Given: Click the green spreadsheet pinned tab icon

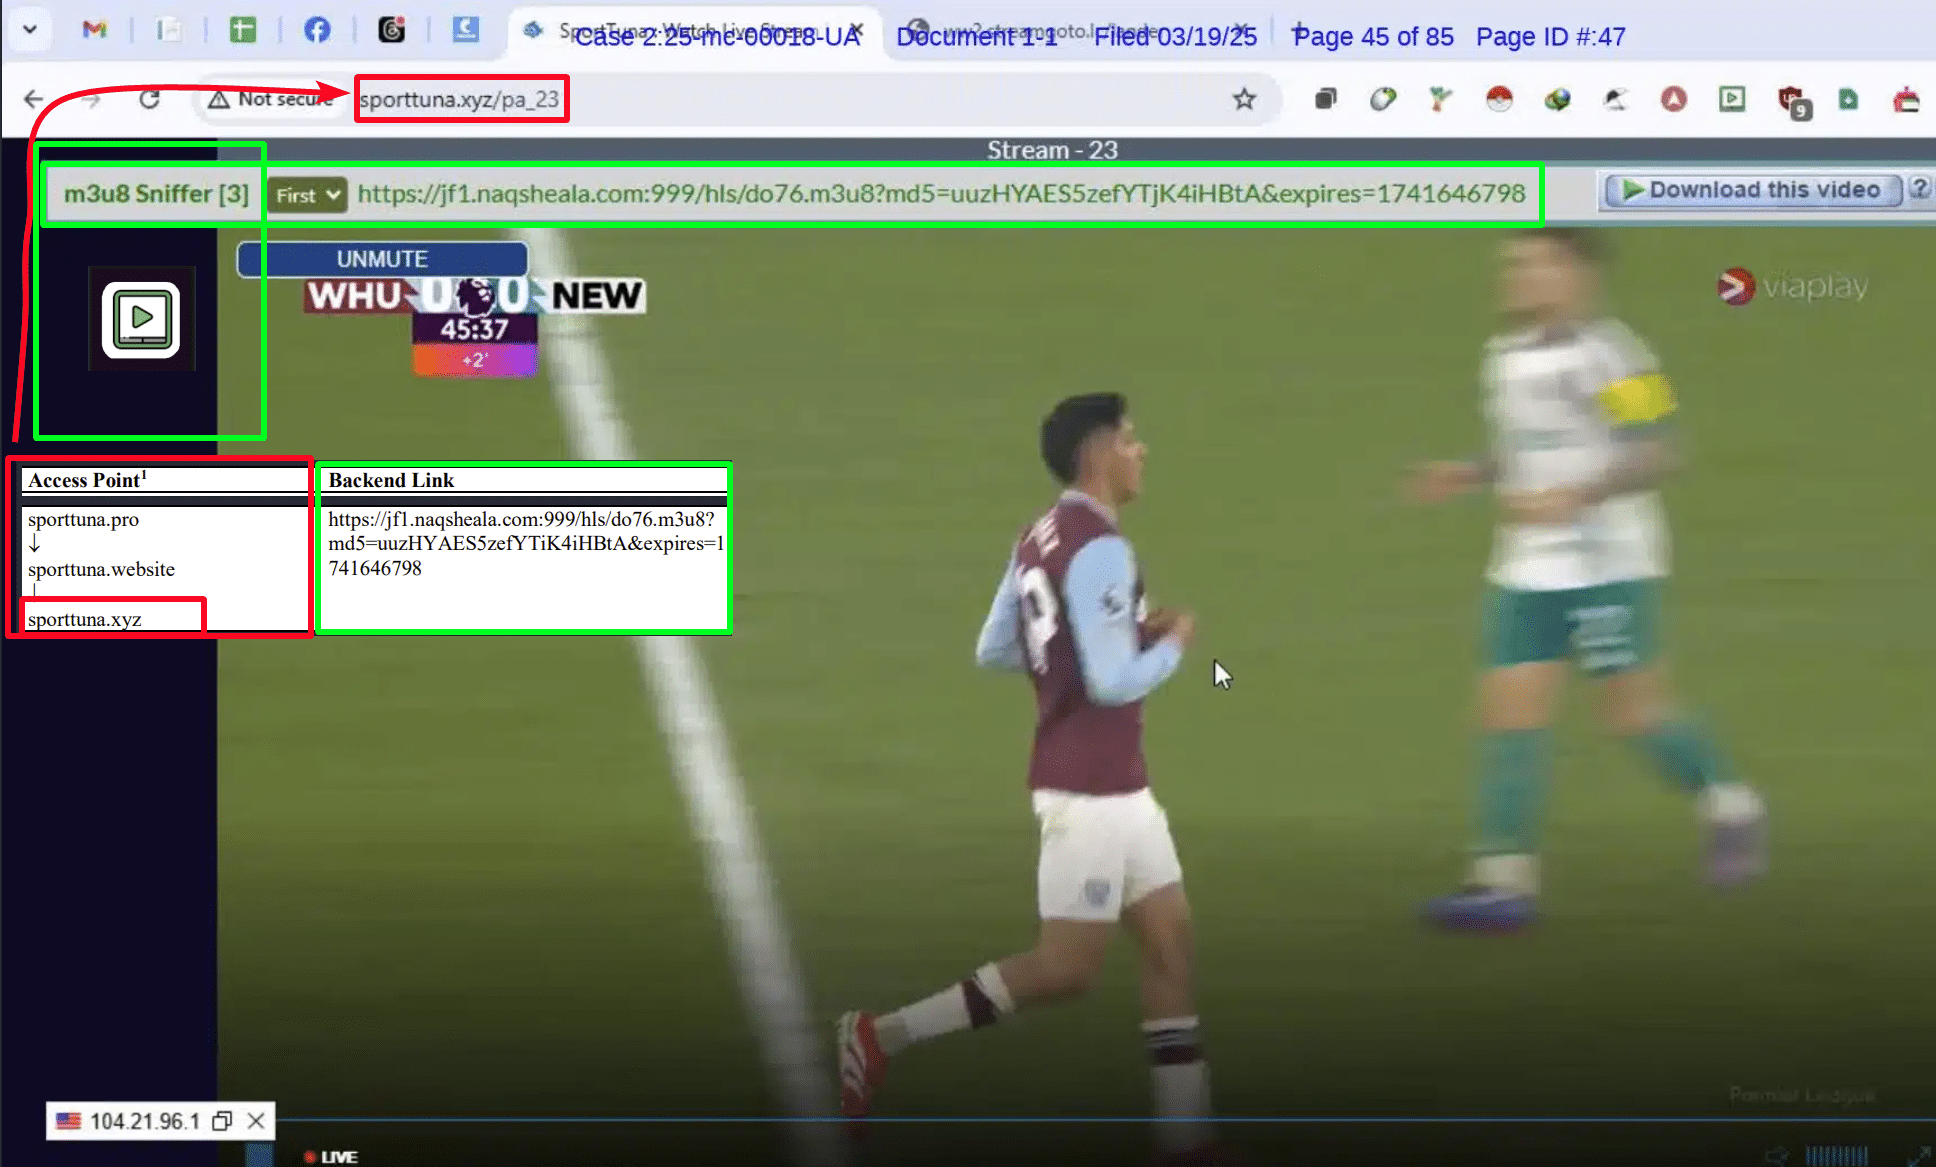Looking at the screenshot, I should pyautogui.click(x=243, y=29).
